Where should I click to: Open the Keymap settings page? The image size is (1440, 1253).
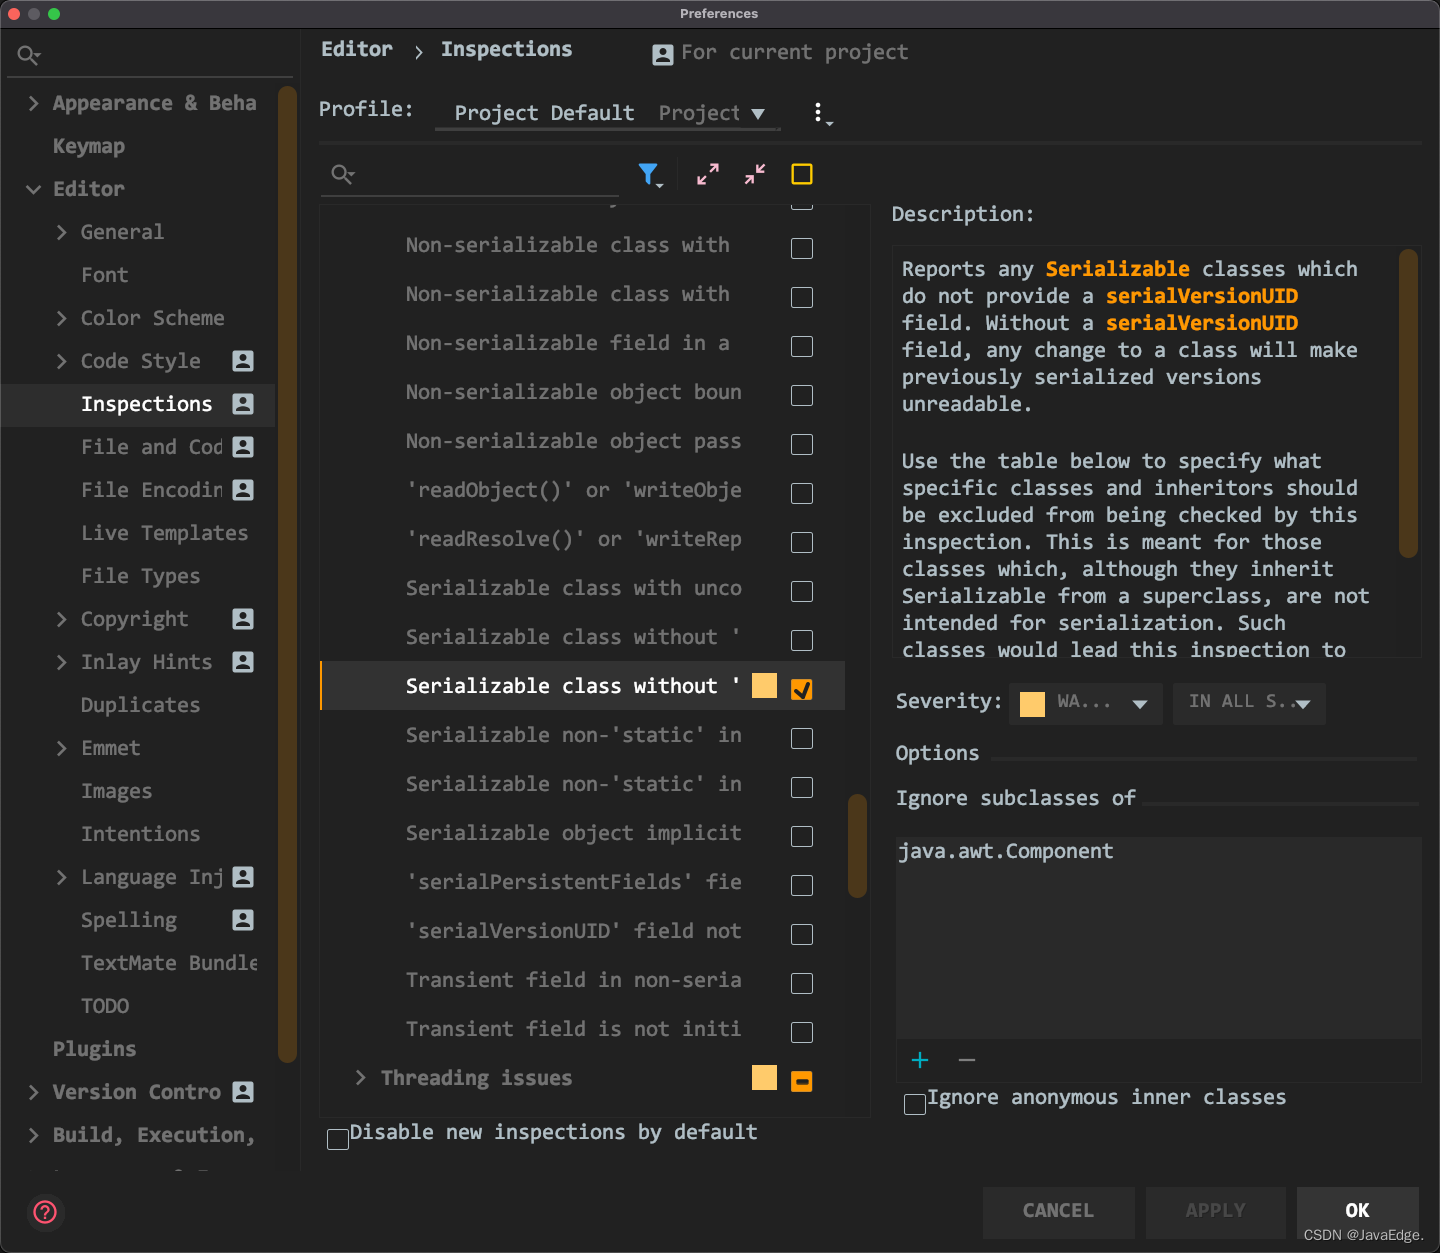89,146
